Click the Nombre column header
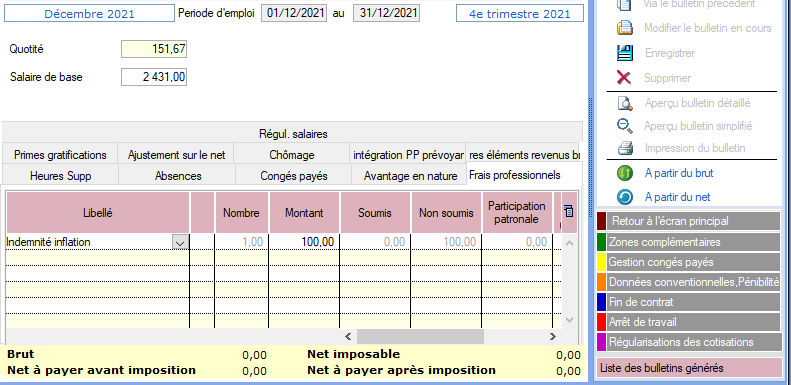This screenshot has height=385, width=791. [x=242, y=212]
